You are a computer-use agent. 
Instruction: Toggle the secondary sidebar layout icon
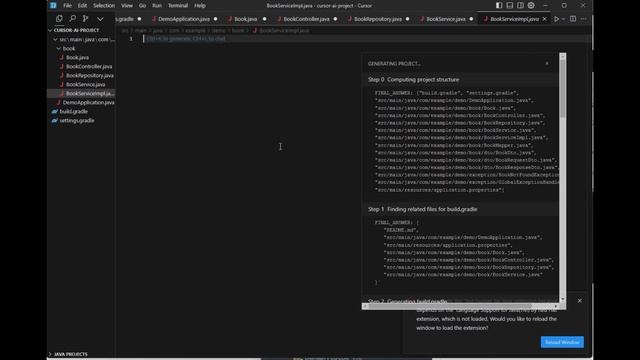click(x=520, y=6)
